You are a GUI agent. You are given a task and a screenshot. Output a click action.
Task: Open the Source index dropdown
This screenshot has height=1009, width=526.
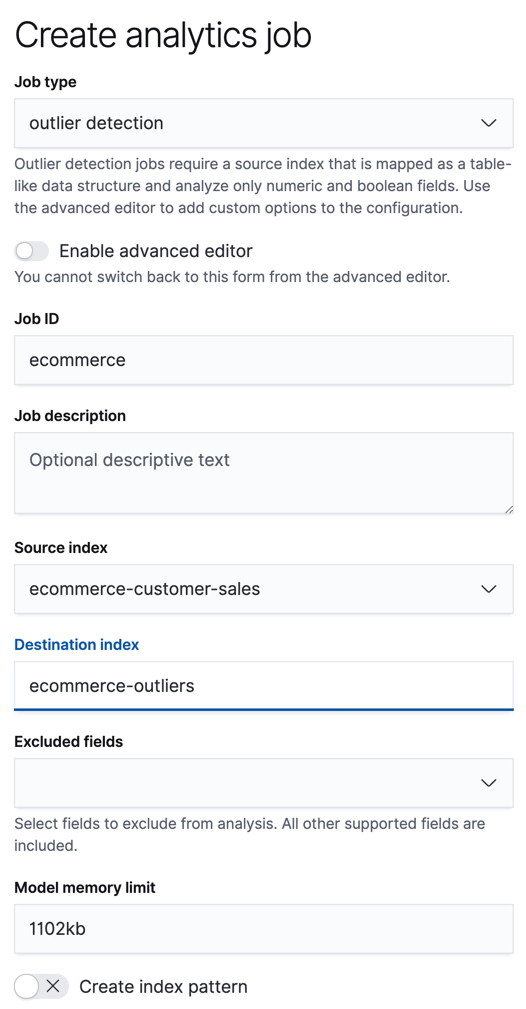263,589
